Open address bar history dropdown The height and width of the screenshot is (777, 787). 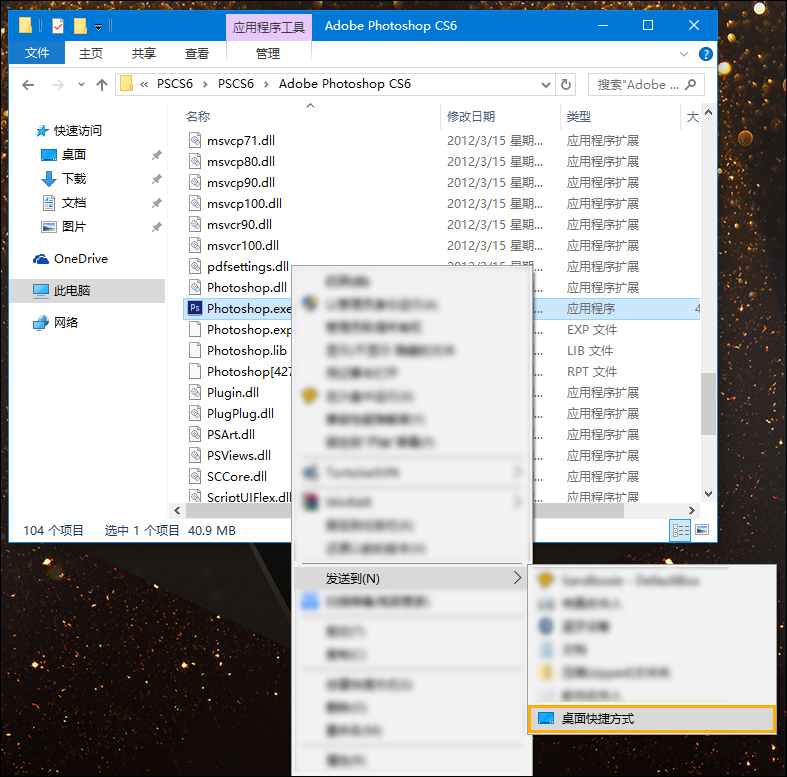click(x=546, y=85)
